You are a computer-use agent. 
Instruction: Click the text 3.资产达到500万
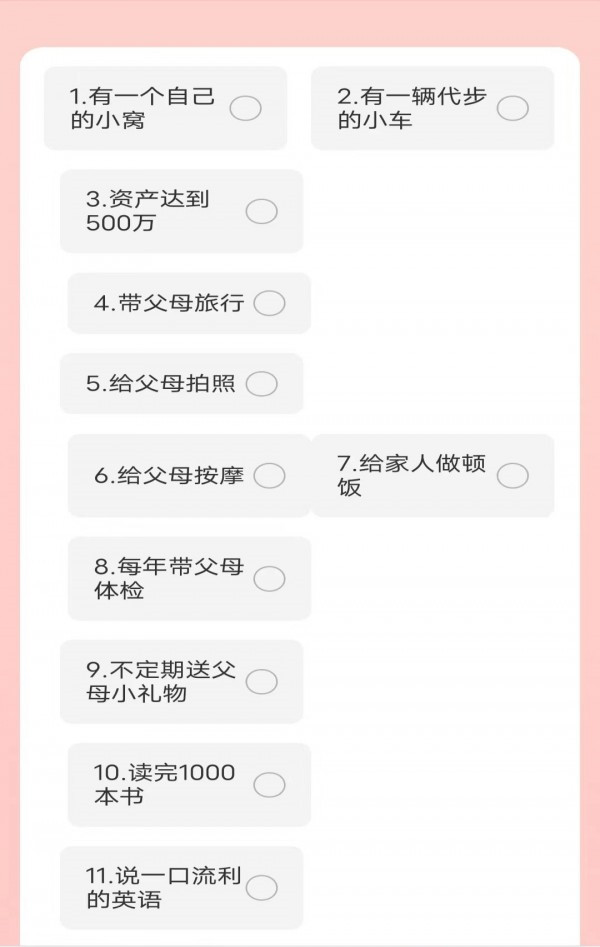(x=148, y=211)
